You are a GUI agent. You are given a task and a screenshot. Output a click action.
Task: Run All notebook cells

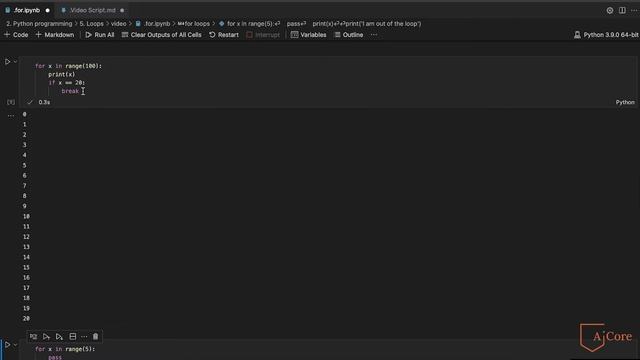(x=100, y=35)
